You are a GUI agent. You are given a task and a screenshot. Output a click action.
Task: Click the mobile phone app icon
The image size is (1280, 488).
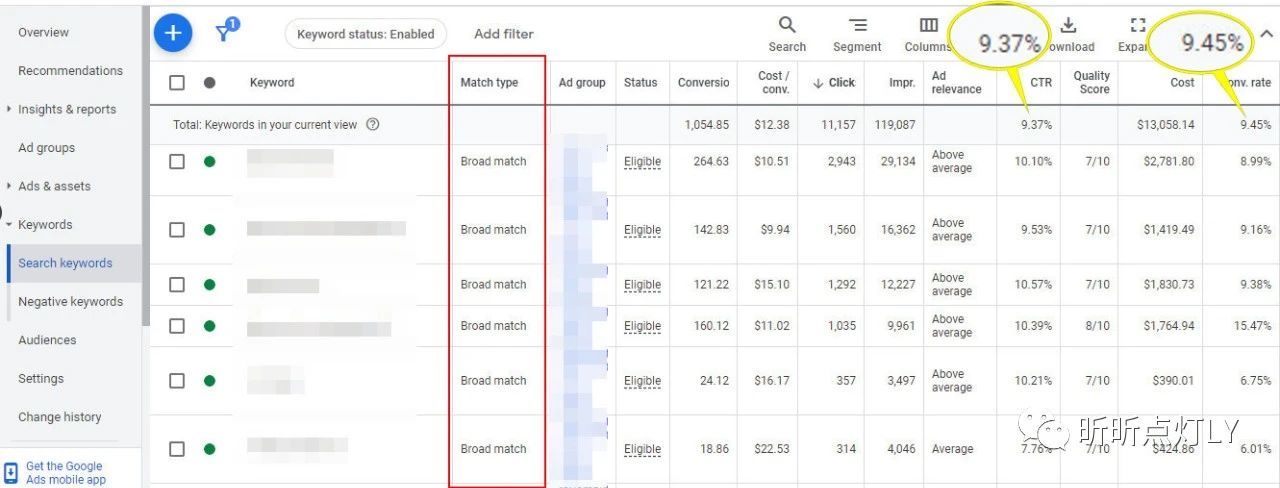[11, 473]
